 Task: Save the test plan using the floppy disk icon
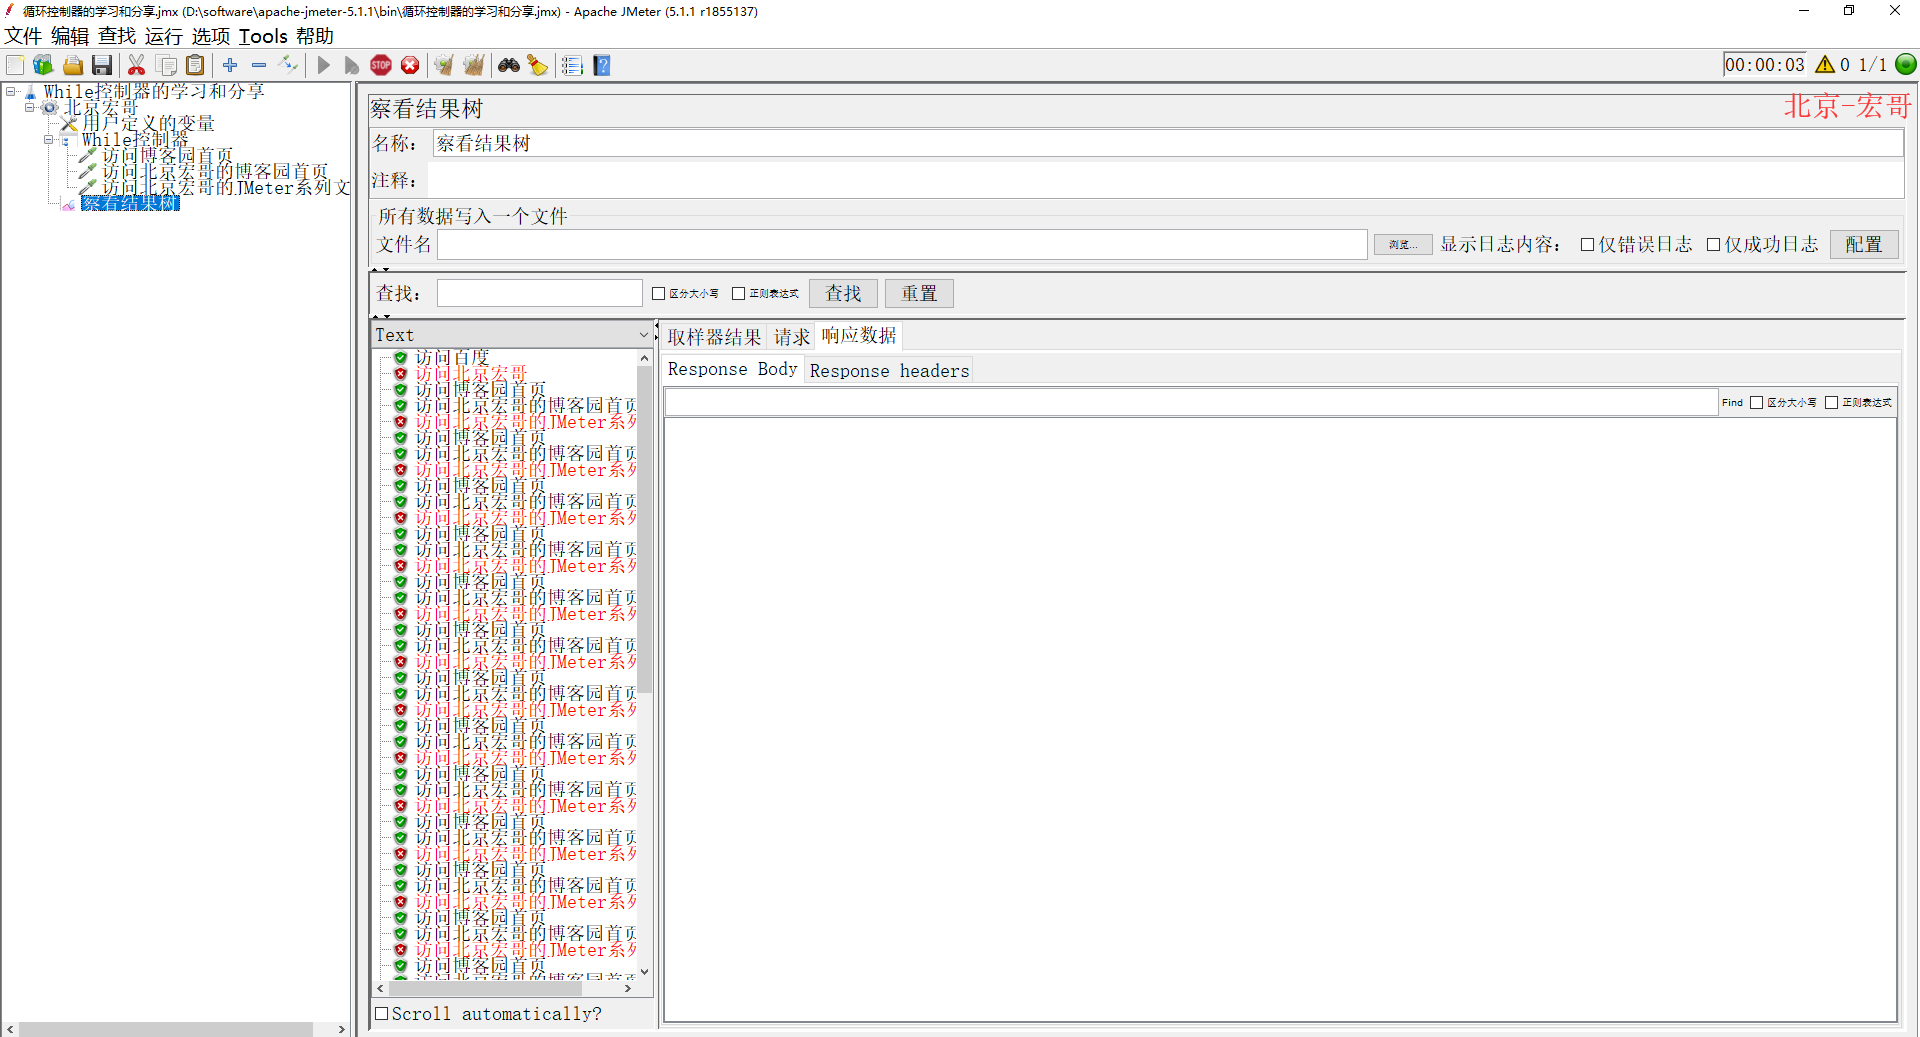click(102, 65)
